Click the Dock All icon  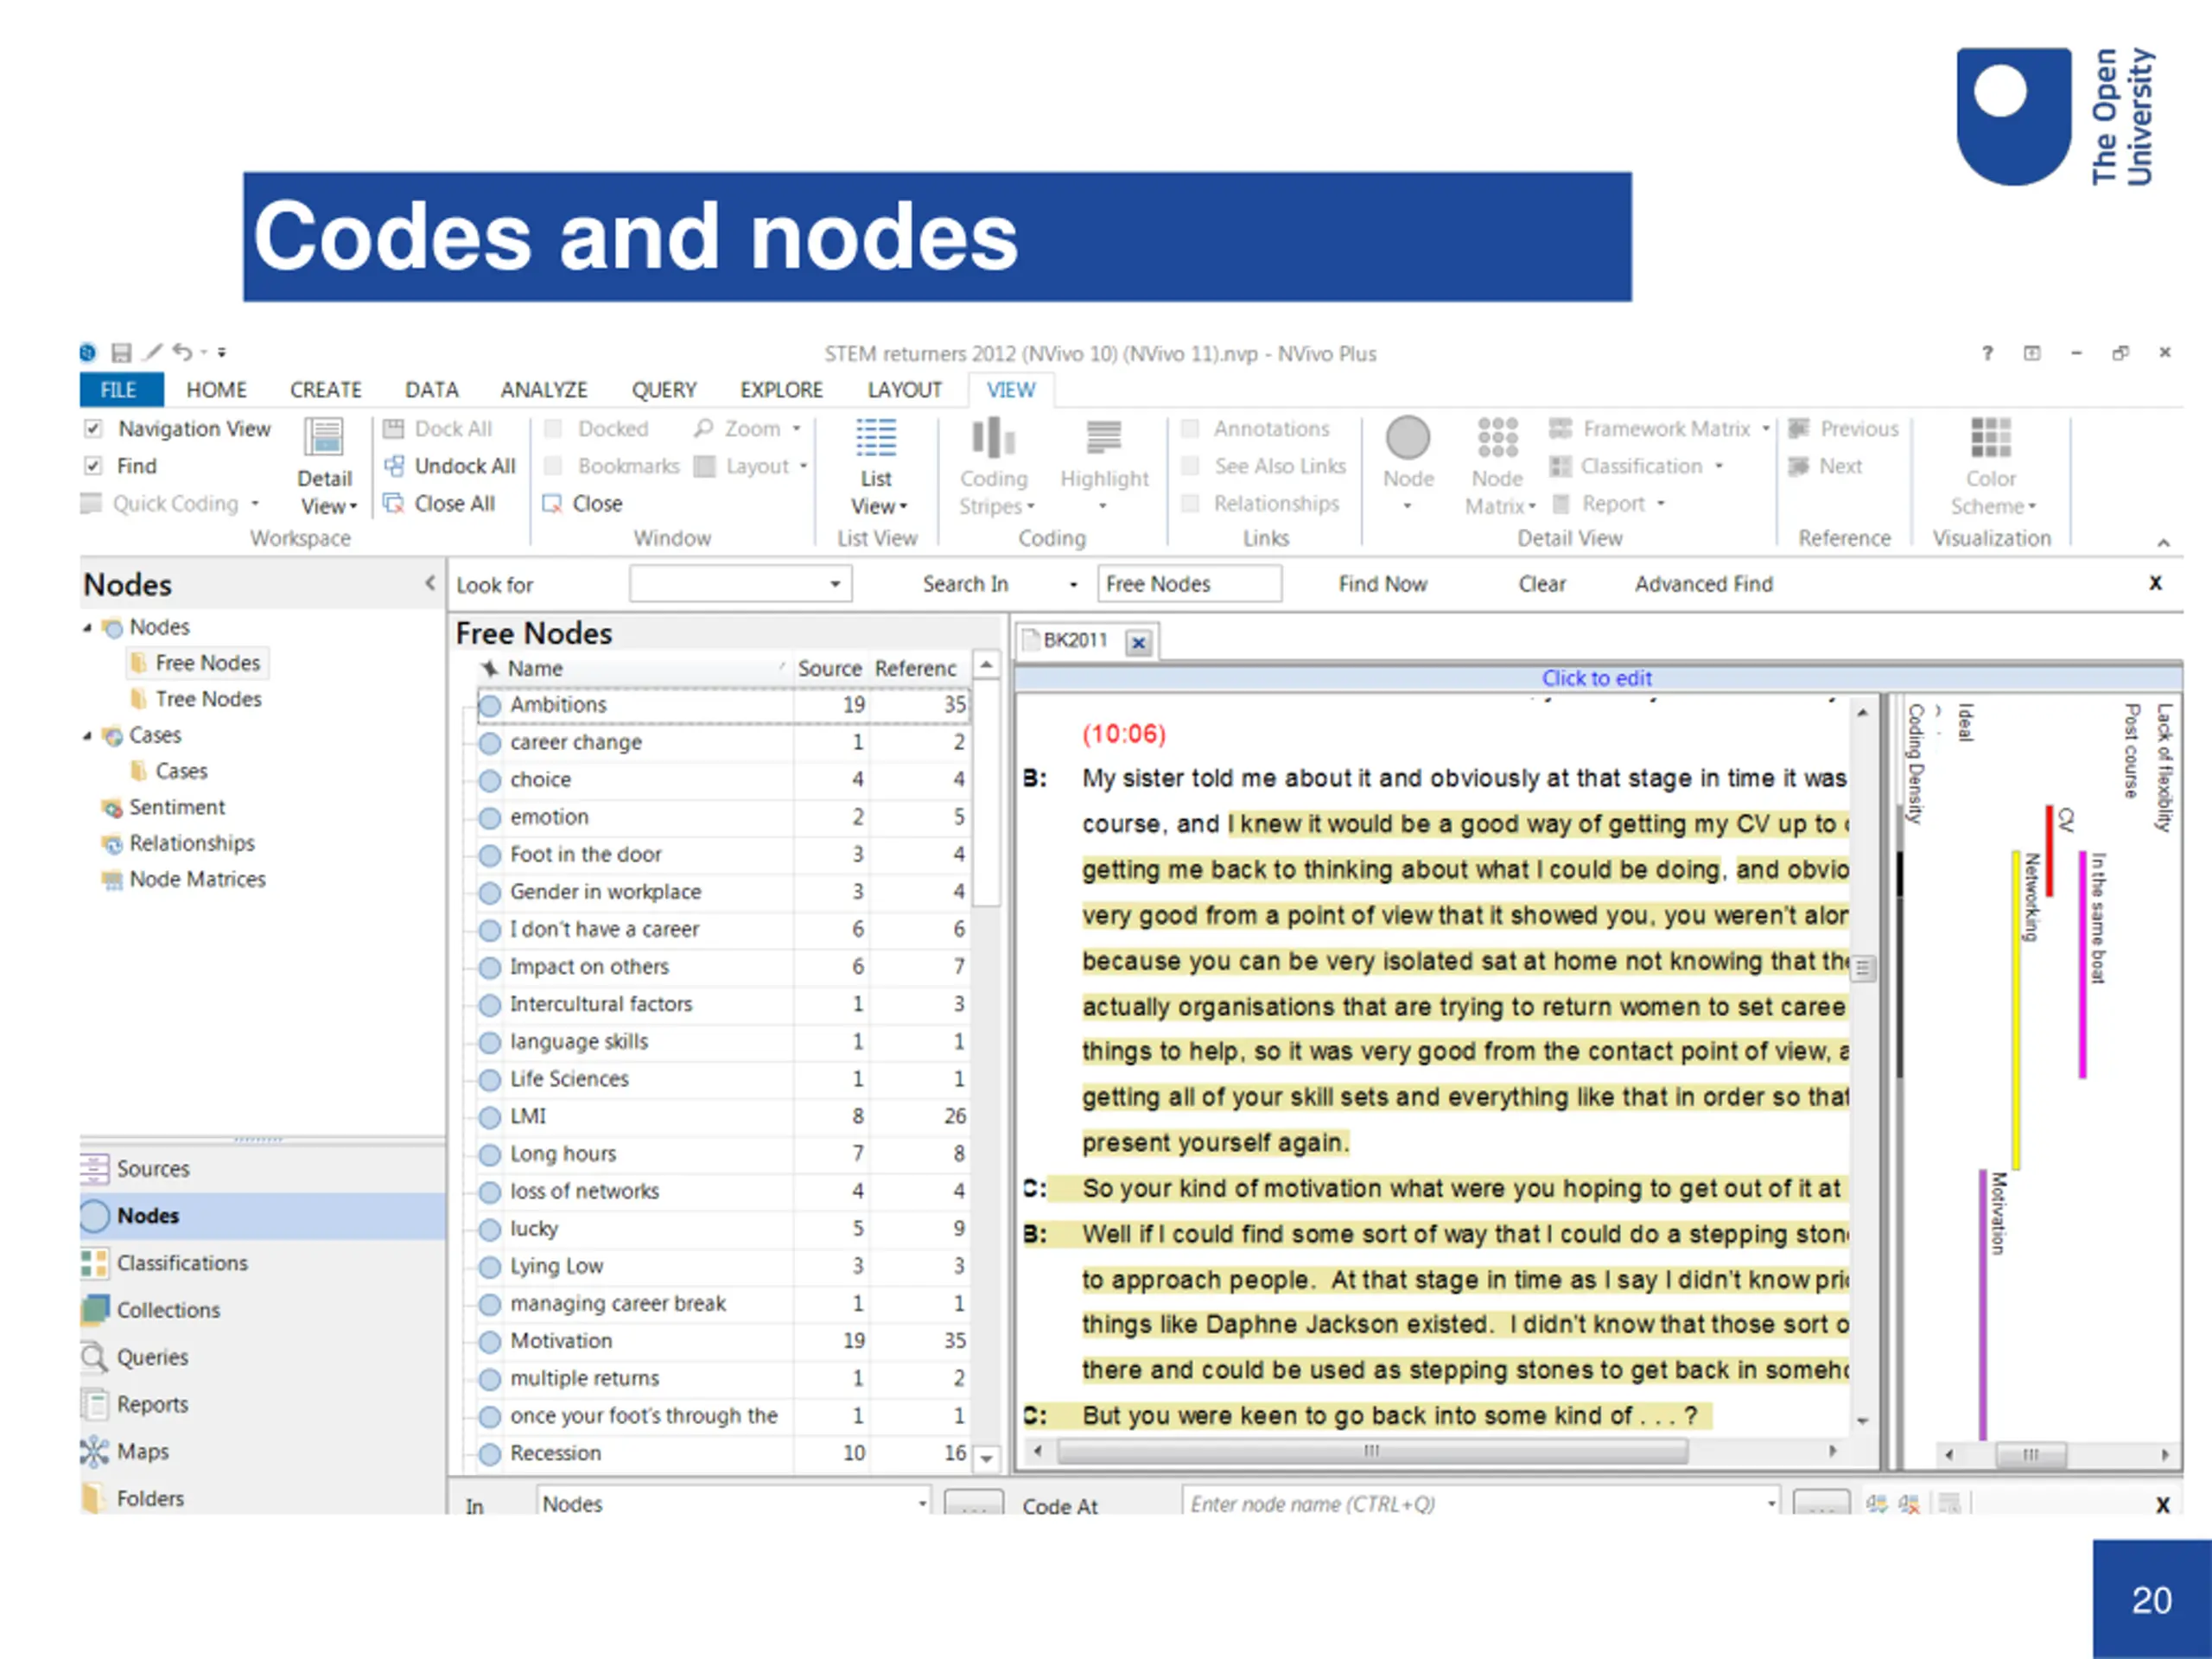393,429
